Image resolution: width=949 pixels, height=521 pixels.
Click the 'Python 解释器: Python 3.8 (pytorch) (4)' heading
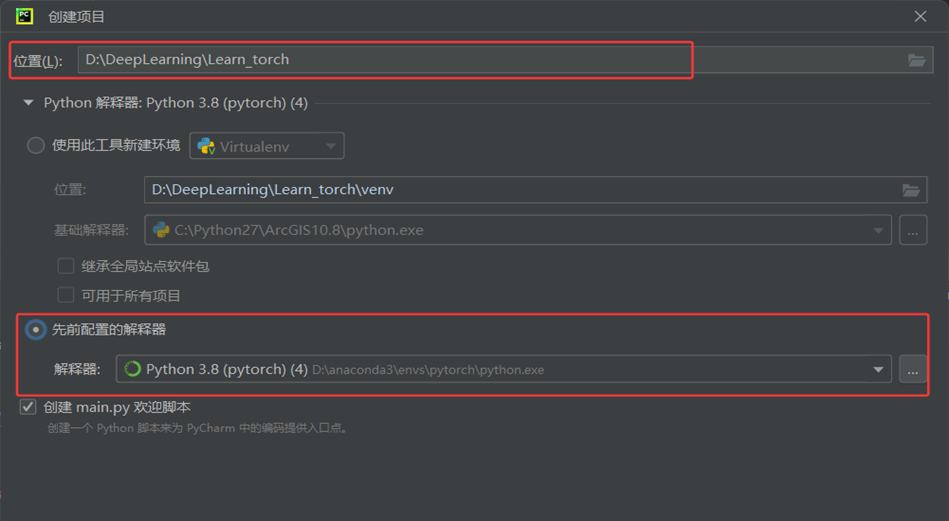[x=176, y=103]
